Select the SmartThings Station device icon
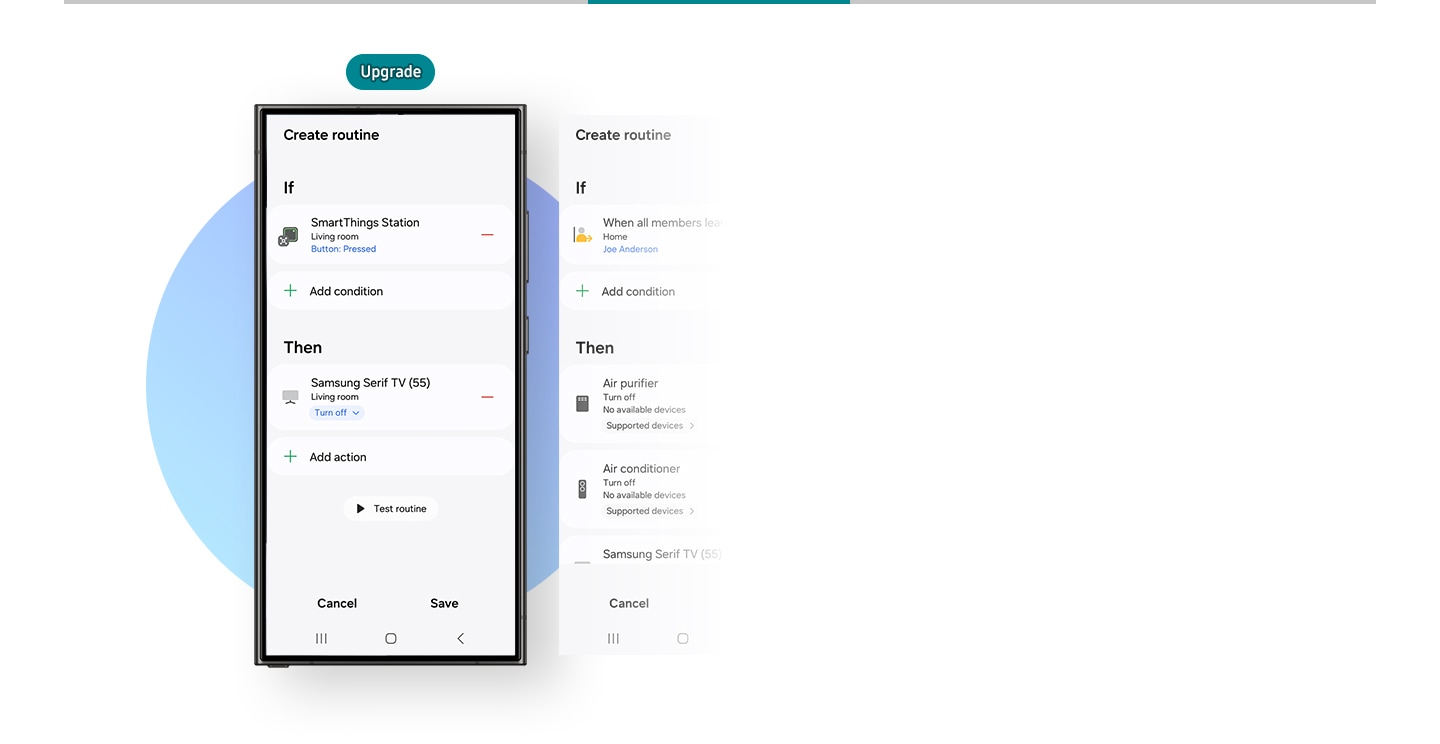Image resolution: width=1440 pixels, height=744 pixels. pos(288,235)
